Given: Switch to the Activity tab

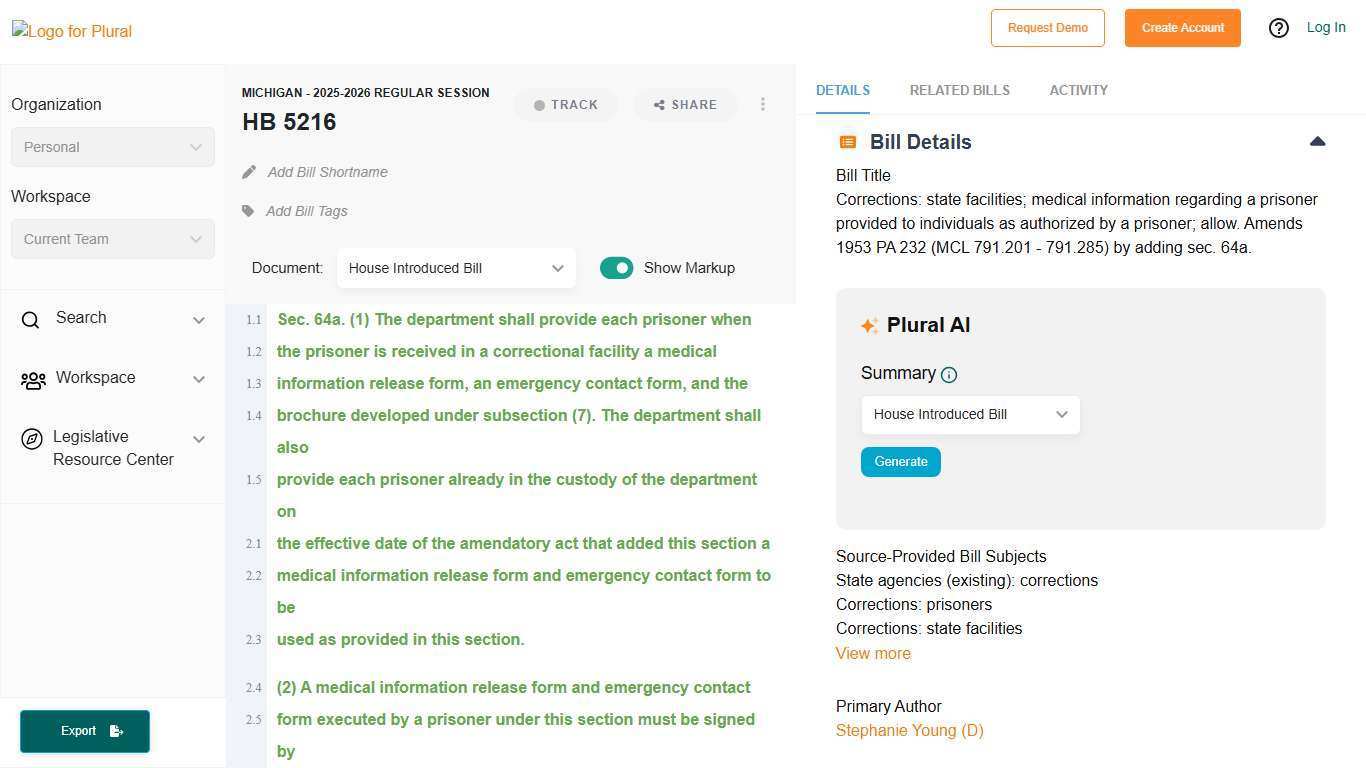Looking at the screenshot, I should [x=1078, y=90].
